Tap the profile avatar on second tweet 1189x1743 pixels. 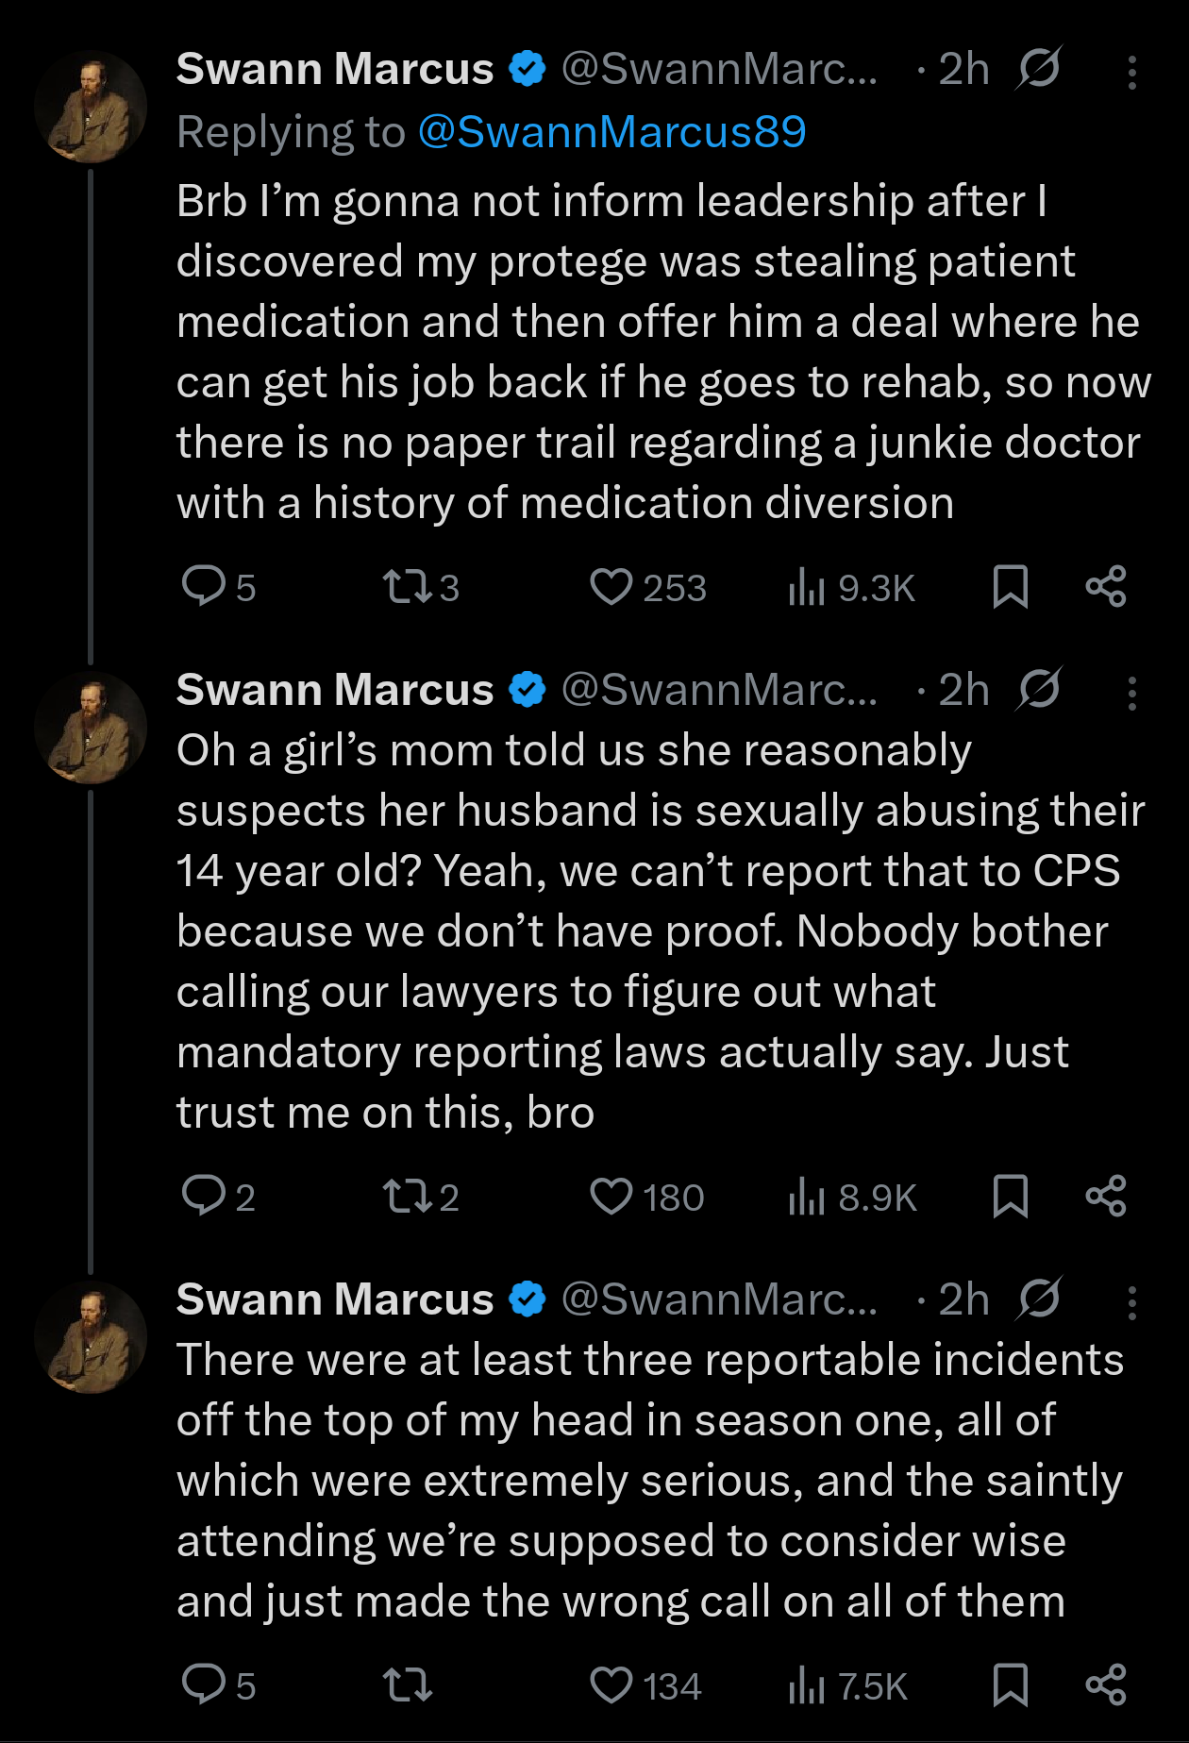(x=91, y=728)
